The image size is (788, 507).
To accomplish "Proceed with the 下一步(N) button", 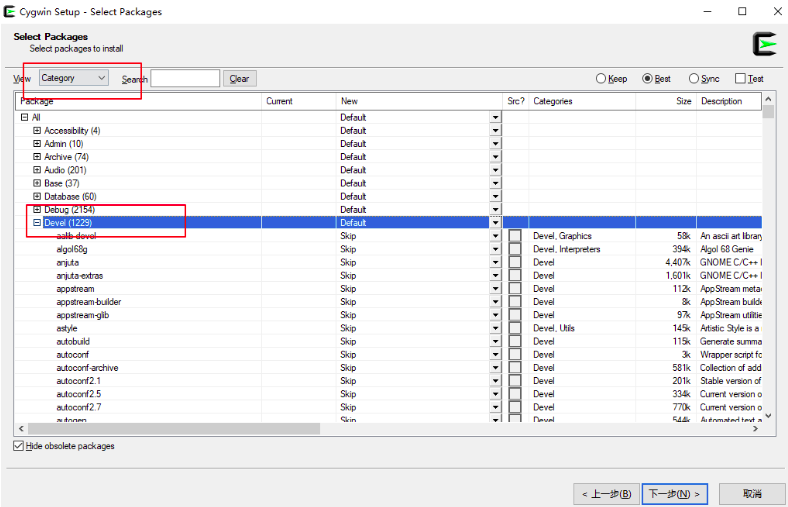I will pyautogui.click(x=674, y=494).
